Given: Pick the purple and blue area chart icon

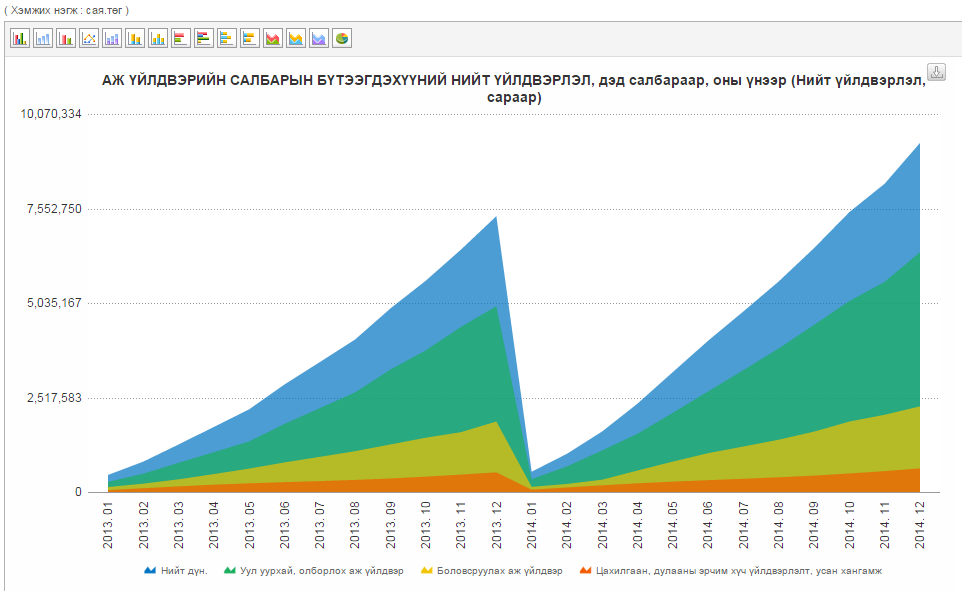Looking at the screenshot, I should coord(319,38).
